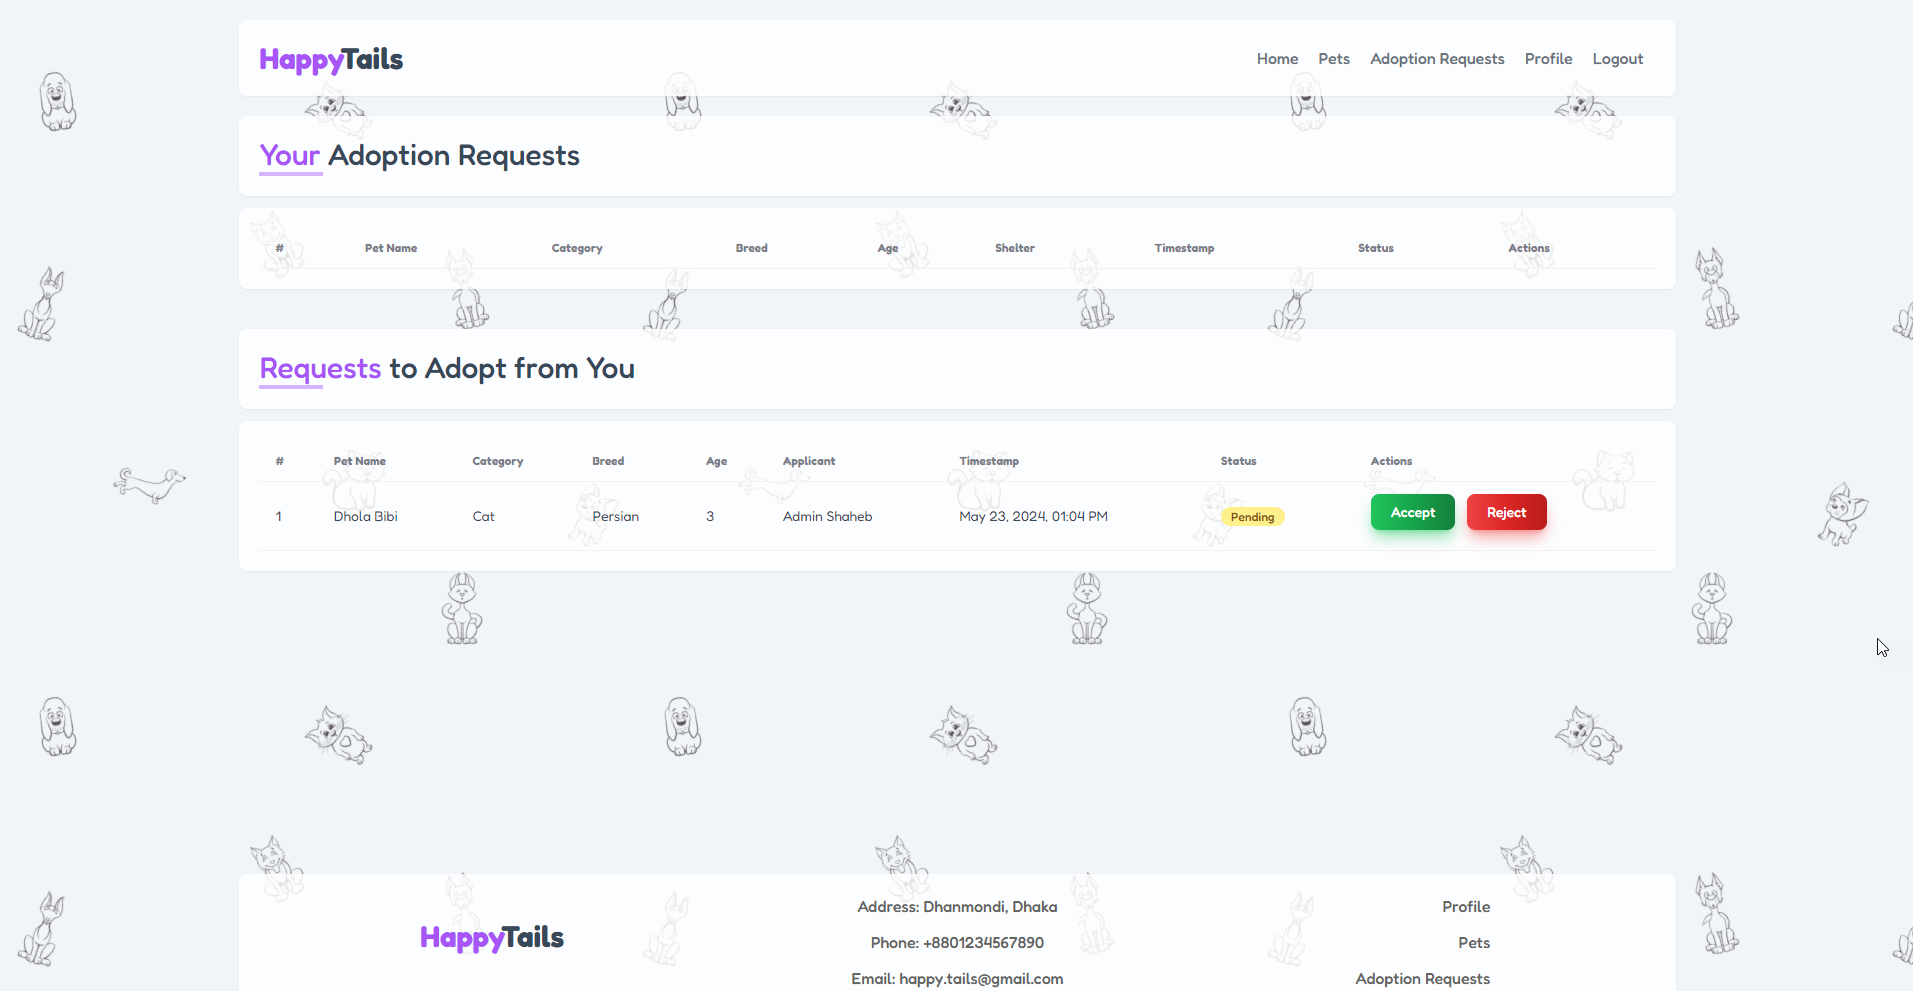Click the Applicant column header
This screenshot has height=991, width=1913.
coord(808,461)
